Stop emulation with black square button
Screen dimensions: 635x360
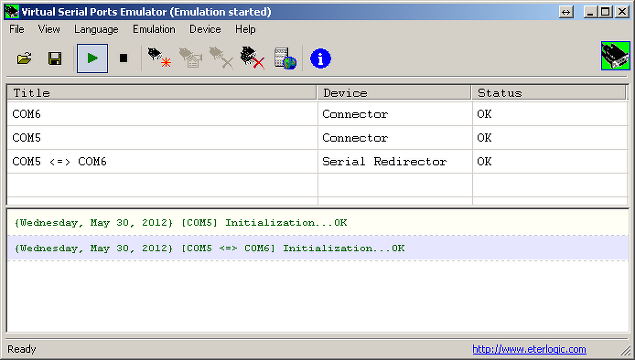[x=124, y=58]
